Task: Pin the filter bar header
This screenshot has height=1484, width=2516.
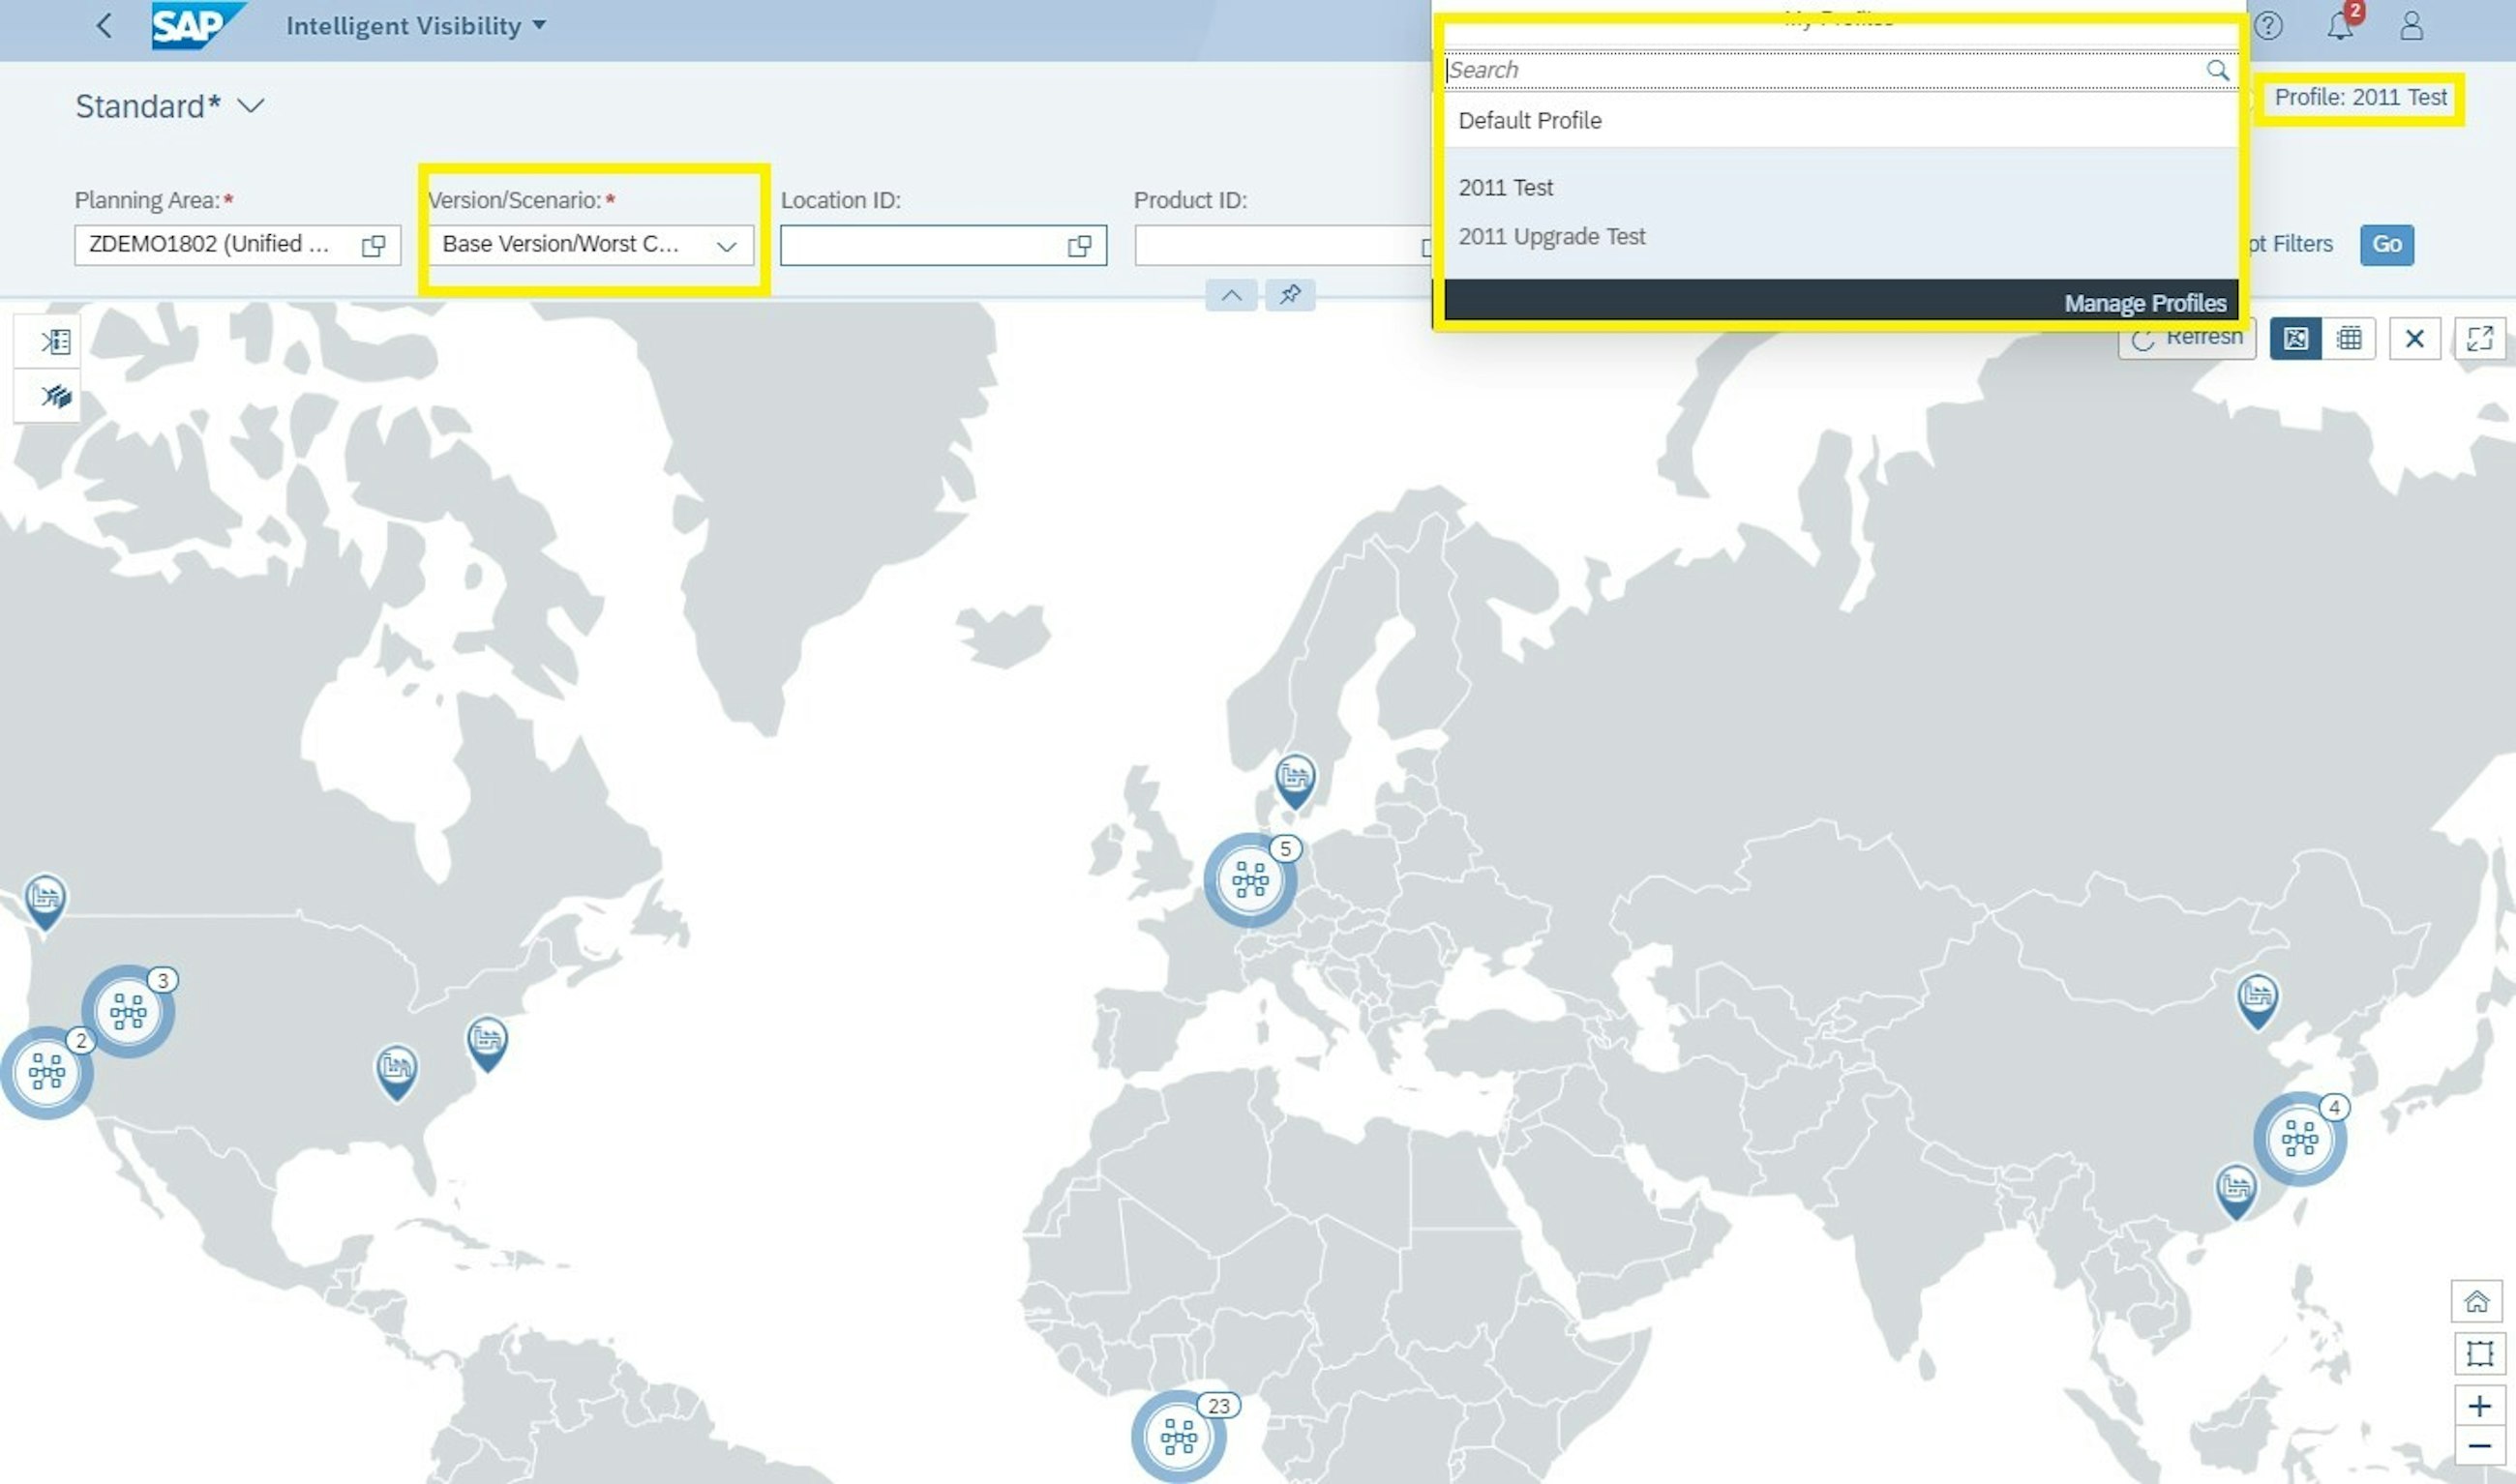Action: tap(1290, 295)
